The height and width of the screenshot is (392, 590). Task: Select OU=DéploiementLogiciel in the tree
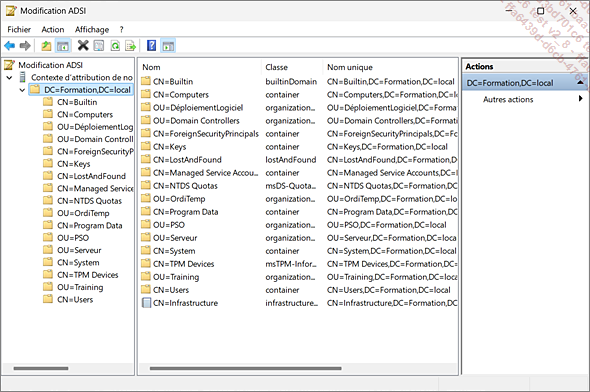click(x=95, y=127)
